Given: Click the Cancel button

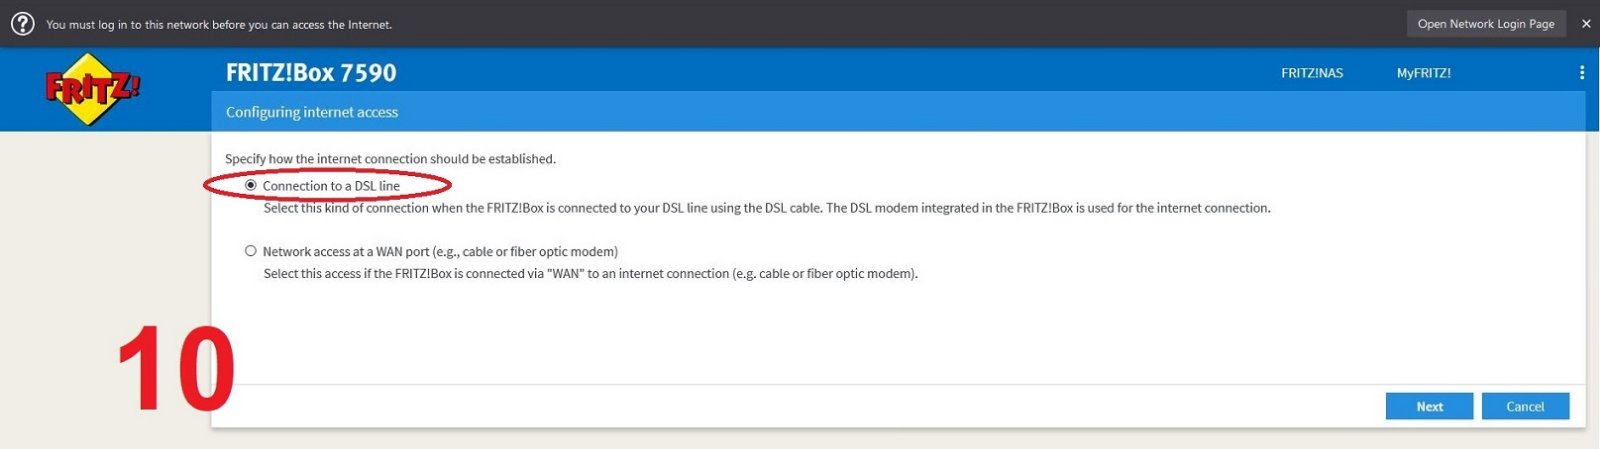Looking at the screenshot, I should point(1525,406).
